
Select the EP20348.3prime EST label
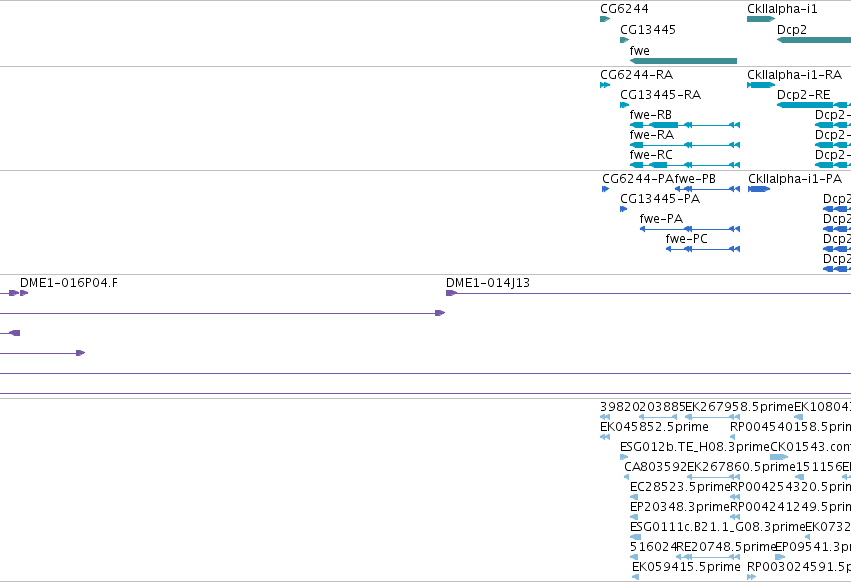[679, 507]
